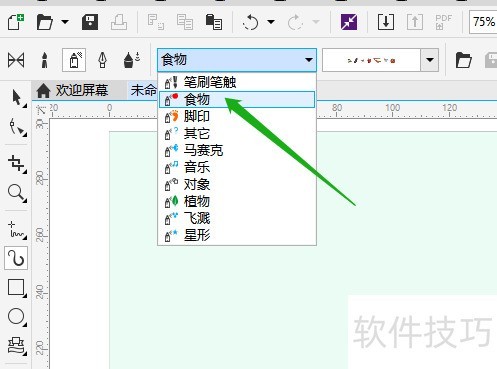The image size is (497, 369).
Task: Click the Cut icon
Action: (156, 22)
